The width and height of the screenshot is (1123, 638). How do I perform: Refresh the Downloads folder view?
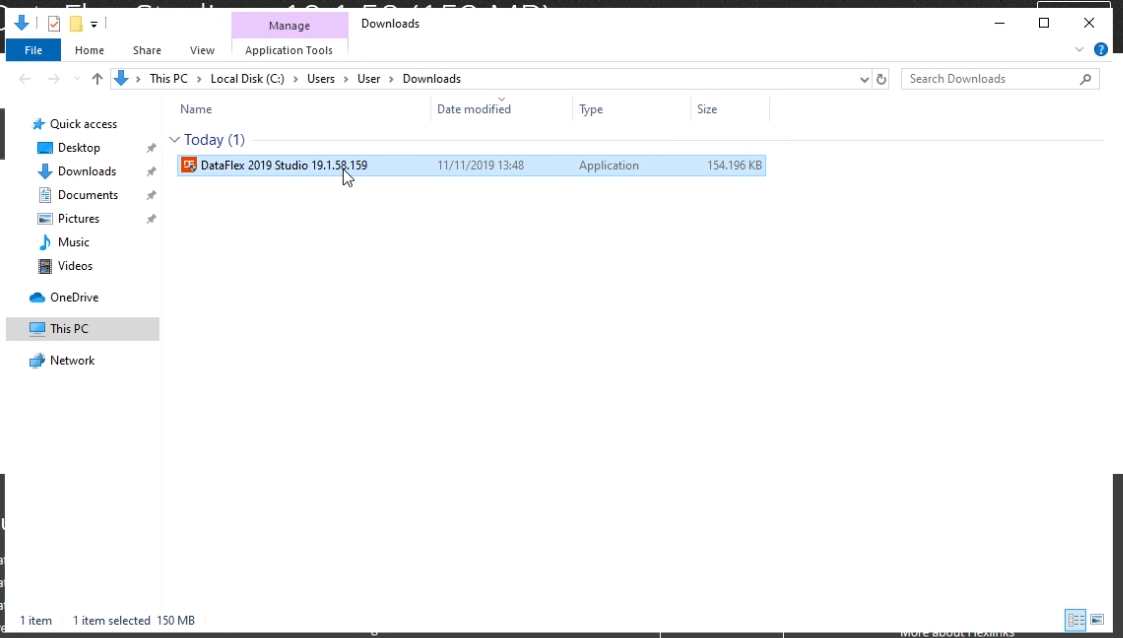coord(881,79)
